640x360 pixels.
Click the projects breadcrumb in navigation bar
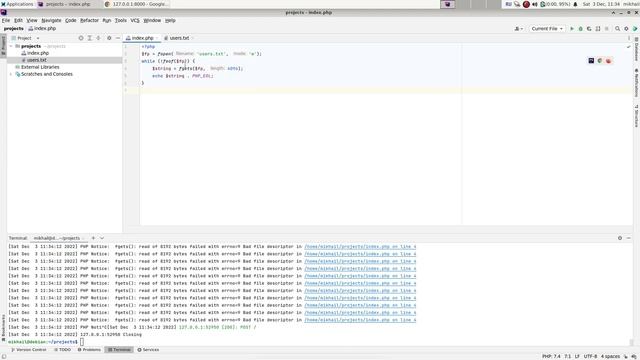coord(13,29)
